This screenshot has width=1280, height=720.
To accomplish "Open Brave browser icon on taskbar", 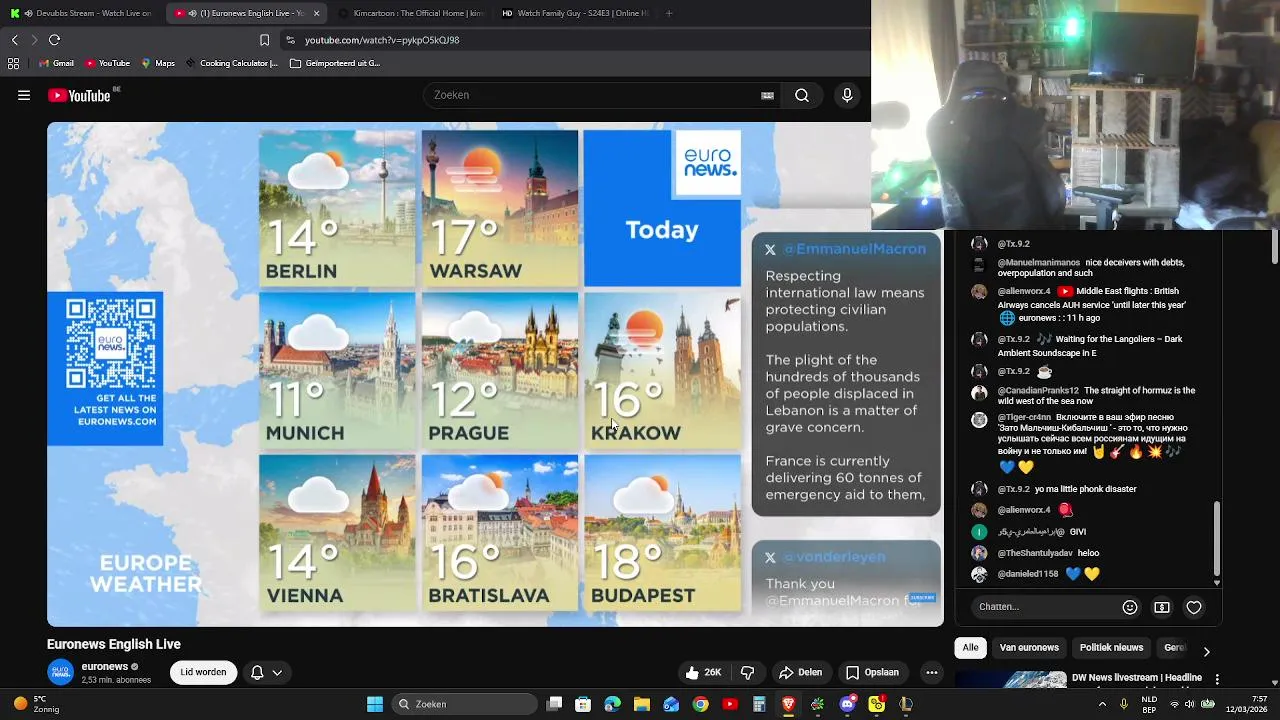I will click(788, 704).
